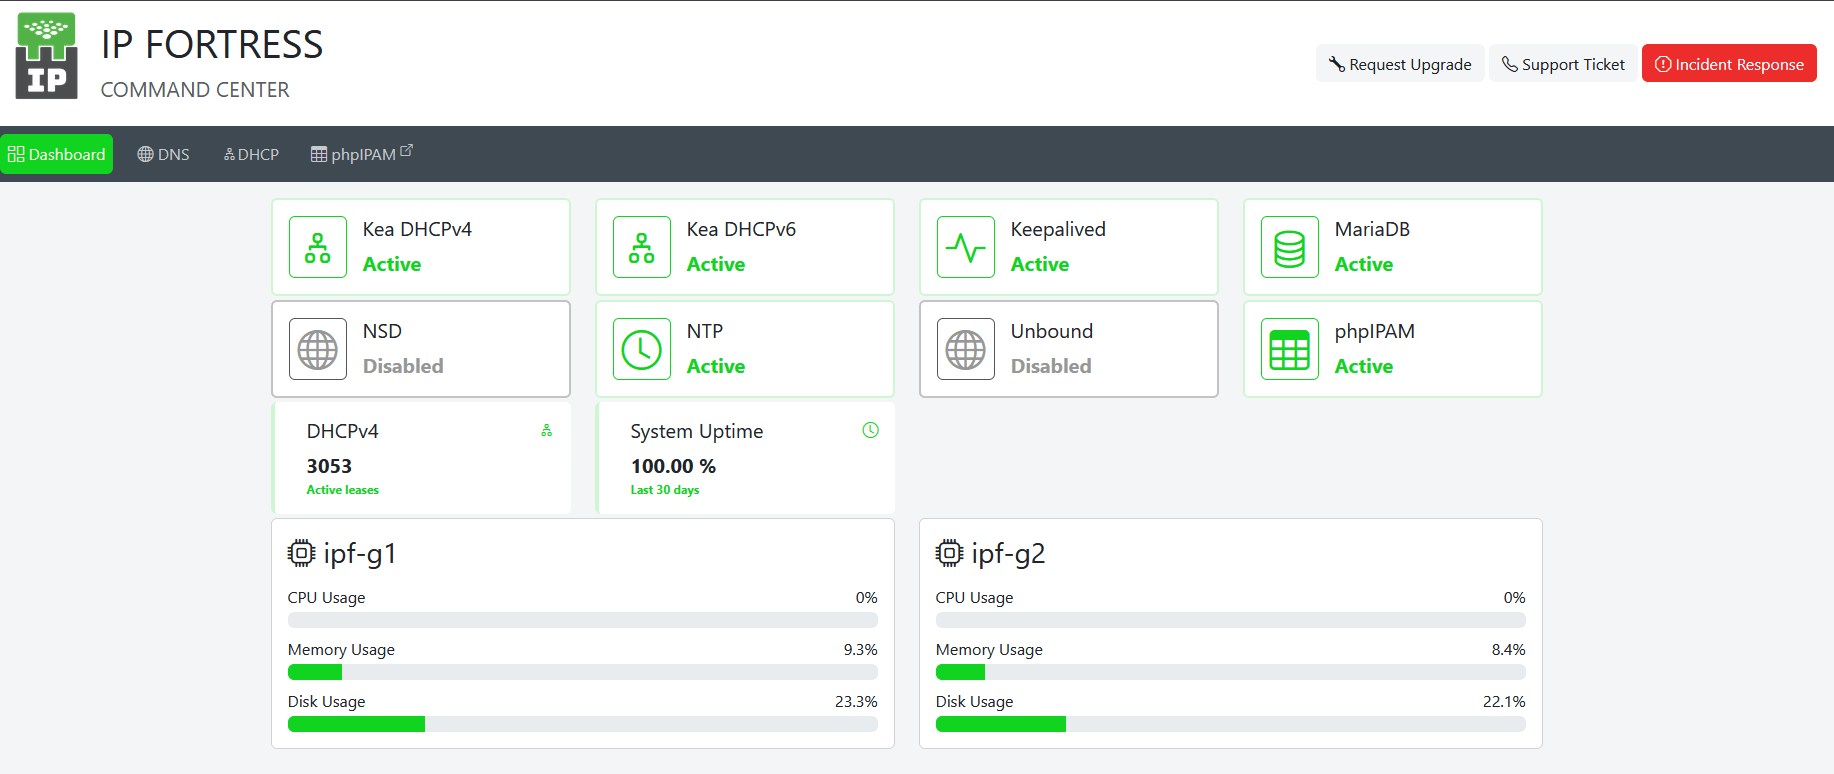This screenshot has height=774, width=1834.
Task: Click the 'Active leases' label
Action: coord(343,490)
